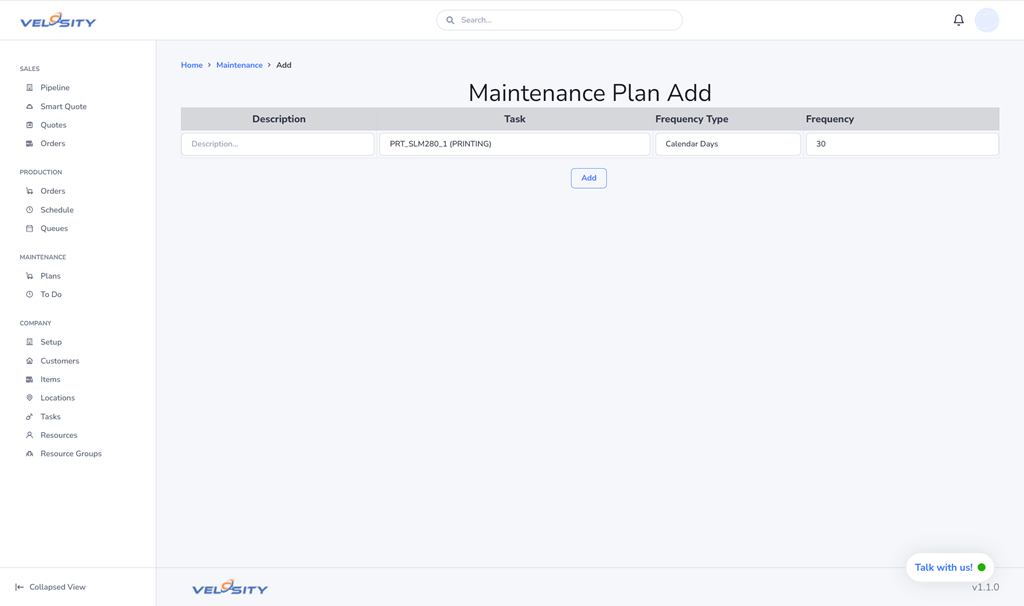1024x606 pixels.
Task: Click the Schedule clock icon
Action: coord(29,210)
